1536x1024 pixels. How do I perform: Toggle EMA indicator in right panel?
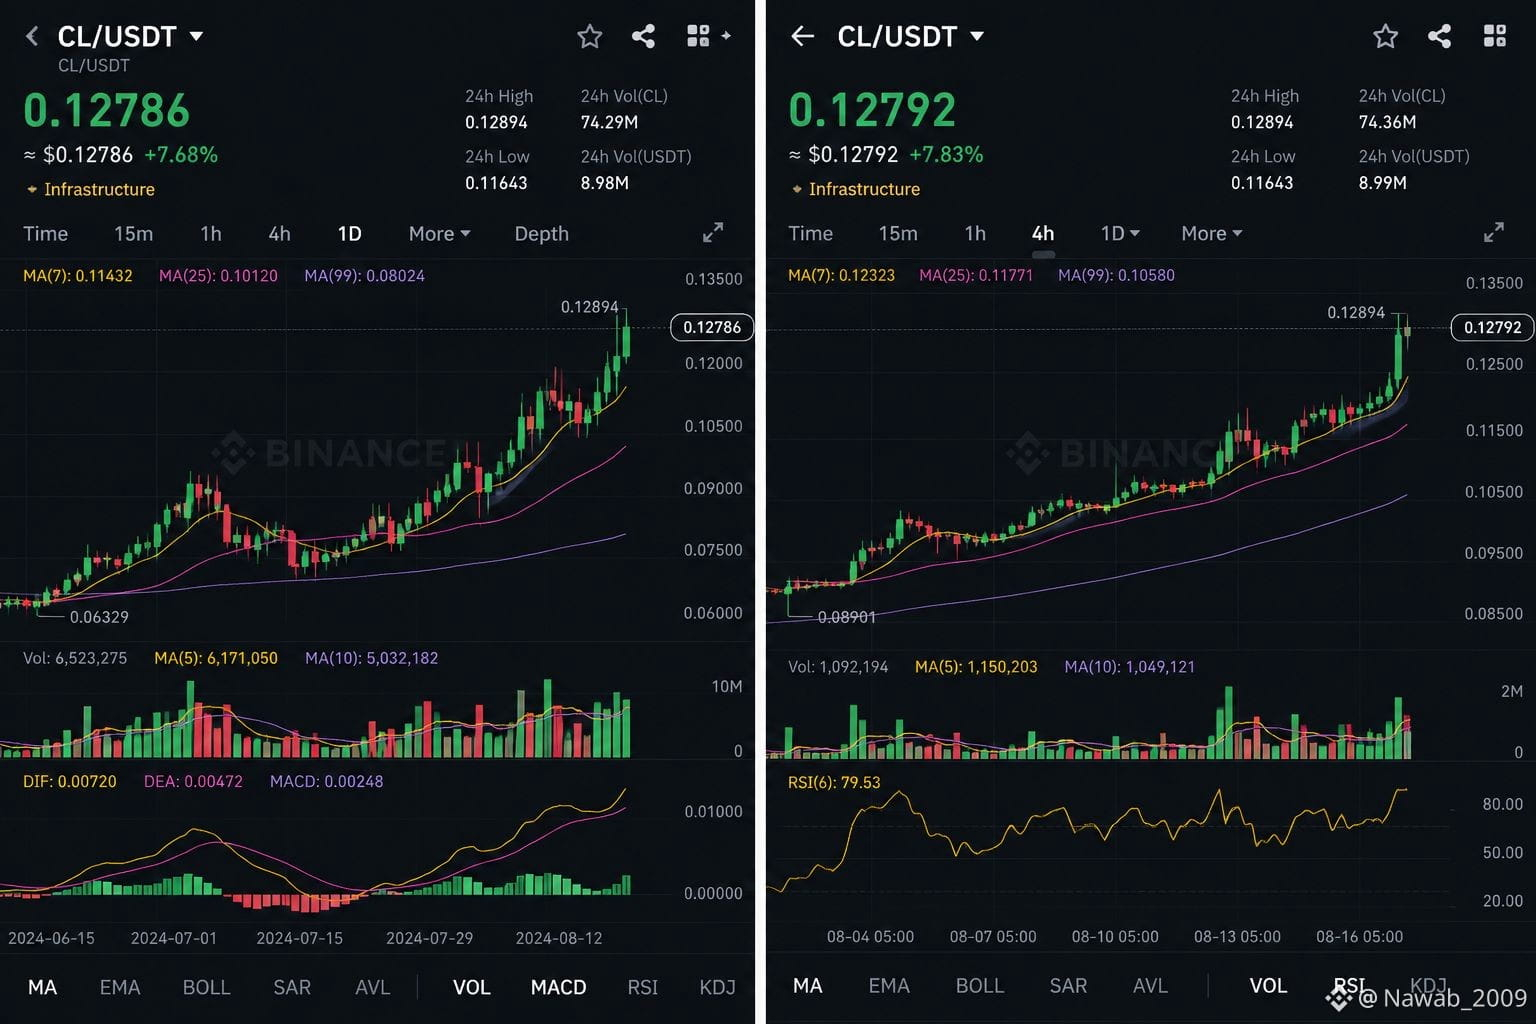point(889,986)
